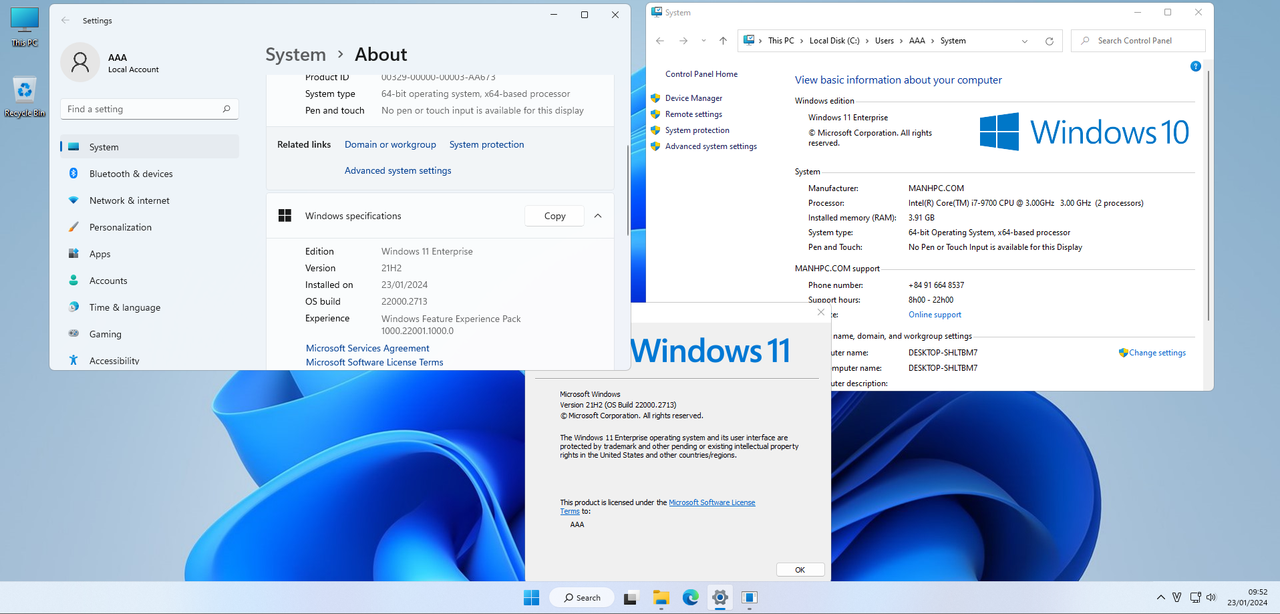Open the Recycle Bin desktop icon
Screen dimensions: 1280x614
click(24, 97)
